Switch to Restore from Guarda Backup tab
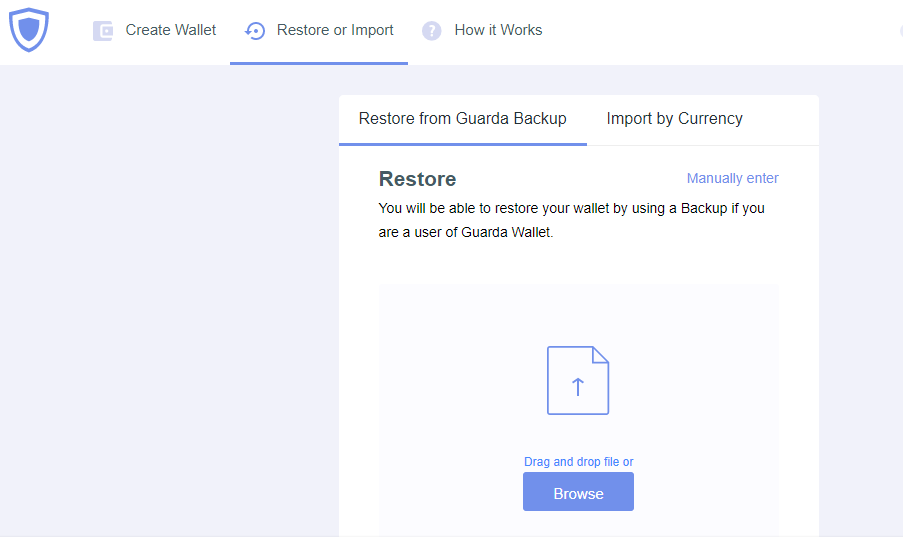This screenshot has width=903, height=537. pos(462,119)
